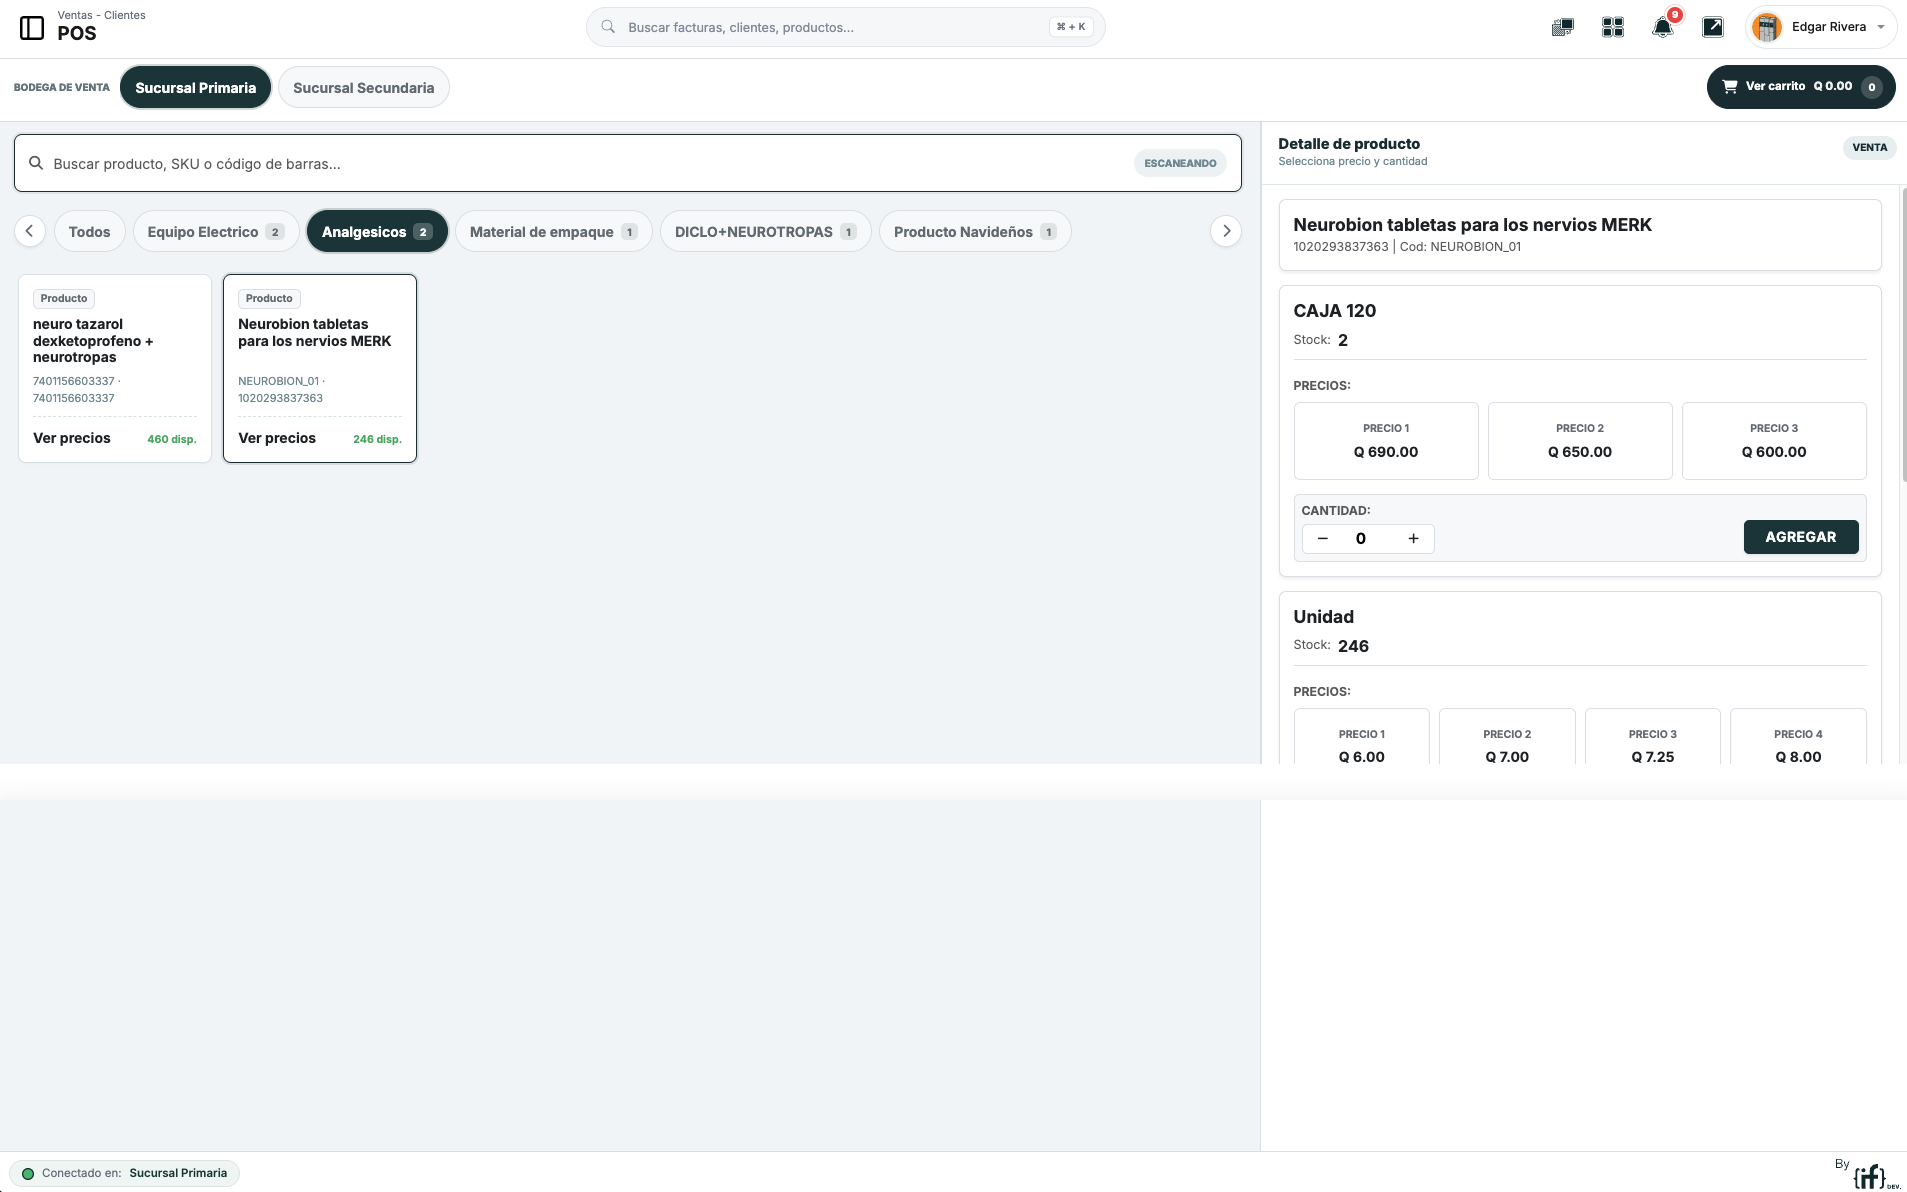Open notifications bell with 9 badge
The width and height of the screenshot is (1907, 1192).
tap(1663, 27)
